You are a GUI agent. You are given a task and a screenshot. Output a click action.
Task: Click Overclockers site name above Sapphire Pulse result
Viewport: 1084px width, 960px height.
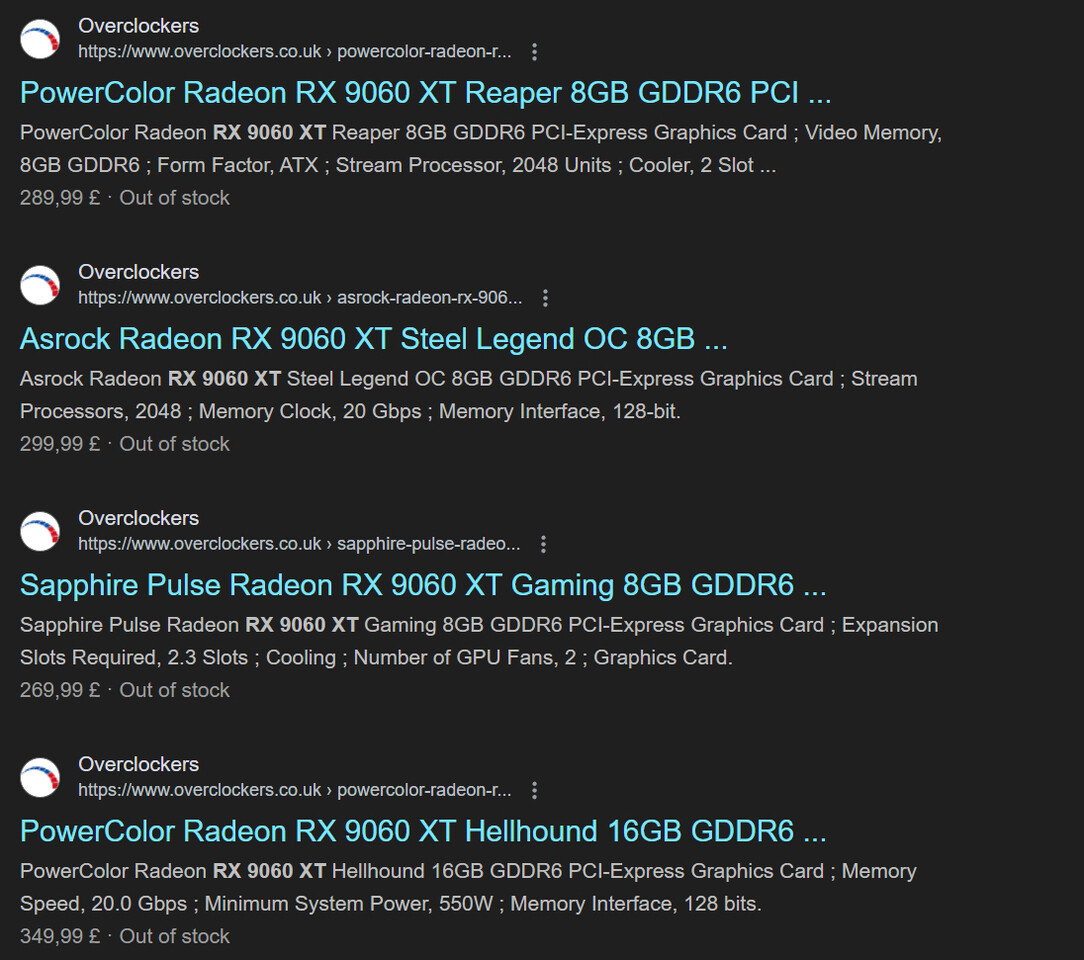(138, 518)
